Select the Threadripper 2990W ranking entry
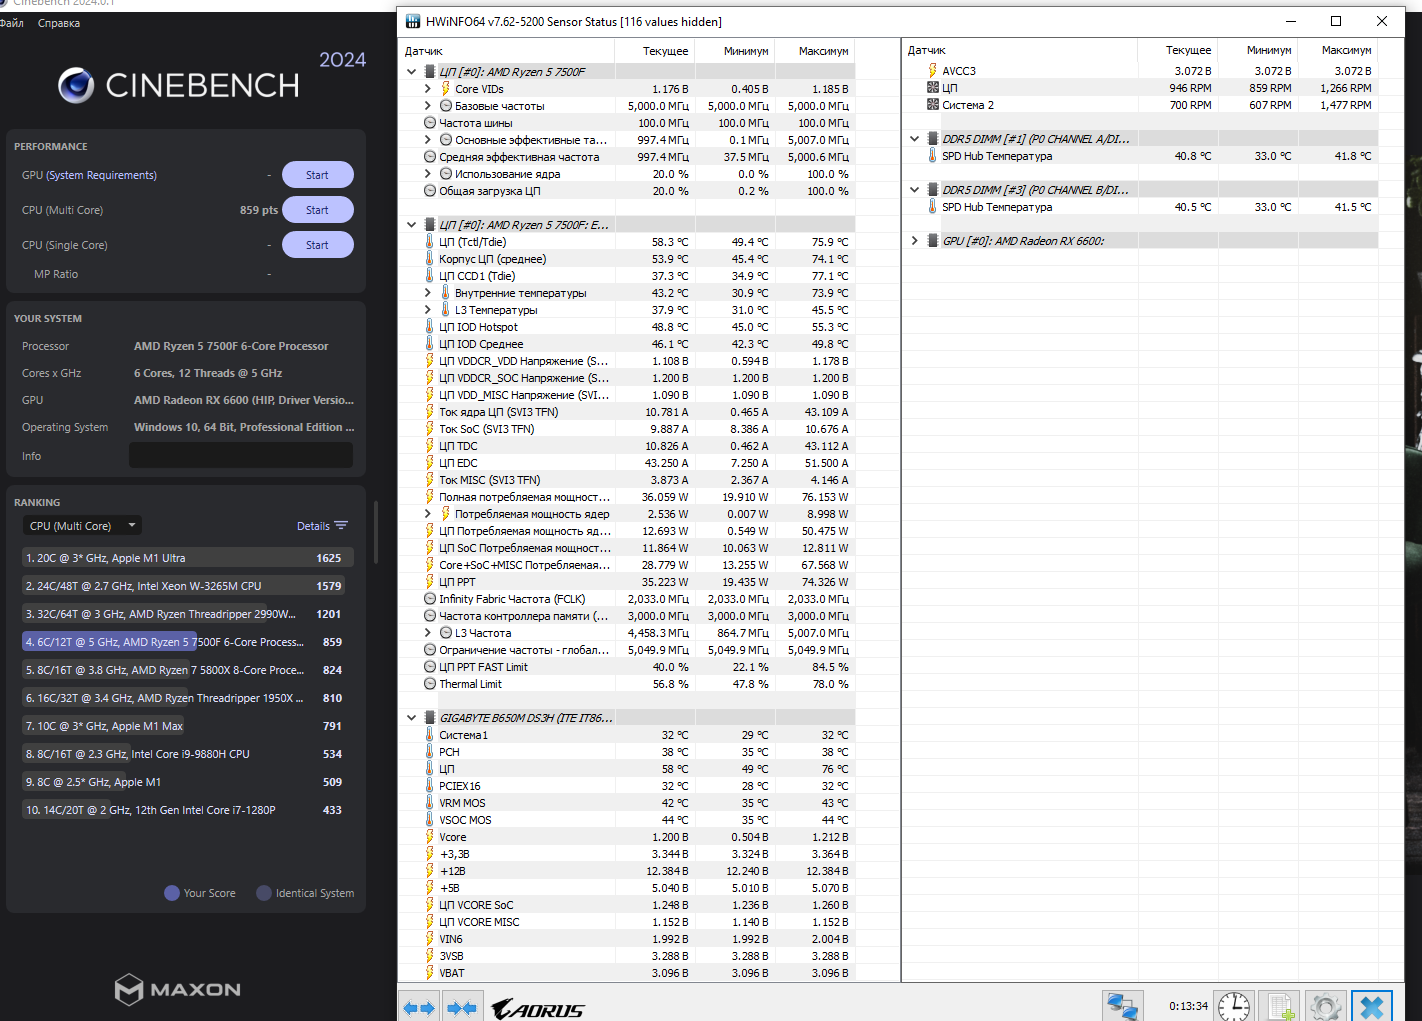This screenshot has width=1422, height=1021. pyautogui.click(x=186, y=614)
